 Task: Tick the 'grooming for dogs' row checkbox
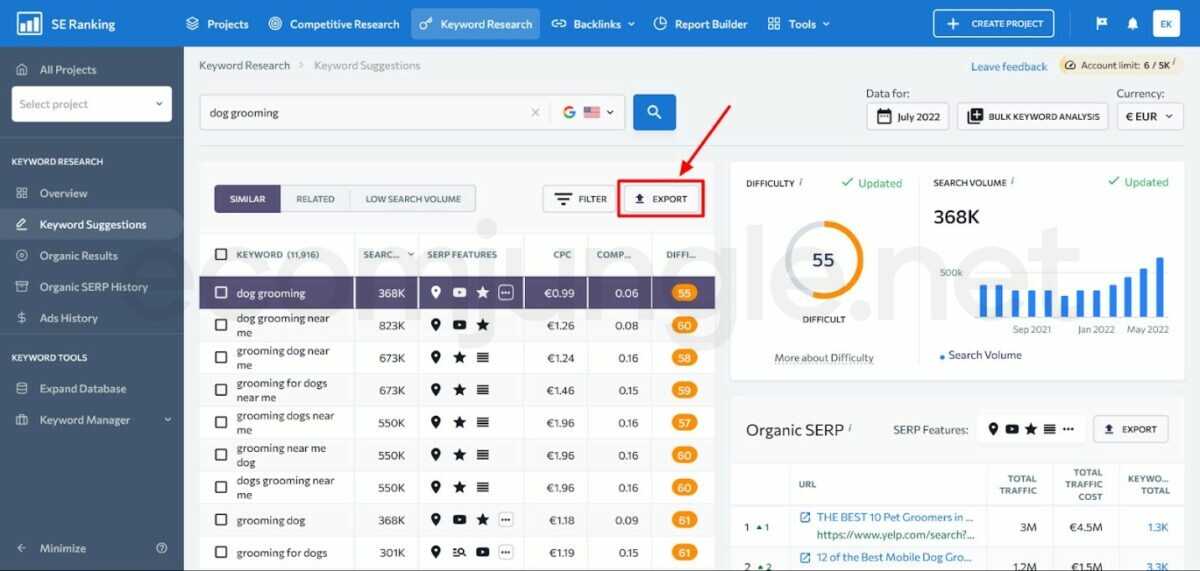pos(221,553)
